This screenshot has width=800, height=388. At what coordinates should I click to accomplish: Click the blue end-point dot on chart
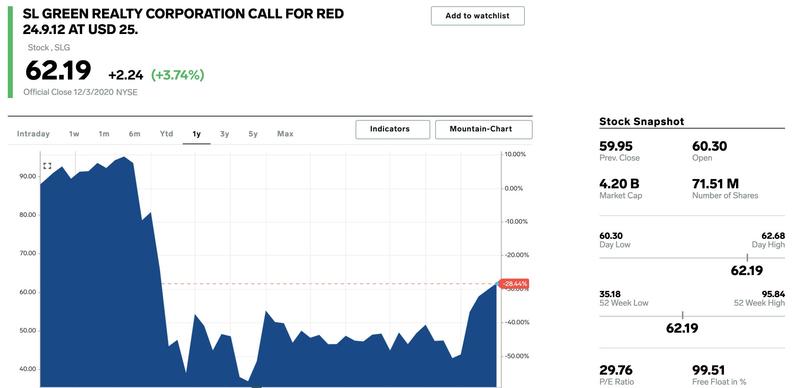point(497,283)
